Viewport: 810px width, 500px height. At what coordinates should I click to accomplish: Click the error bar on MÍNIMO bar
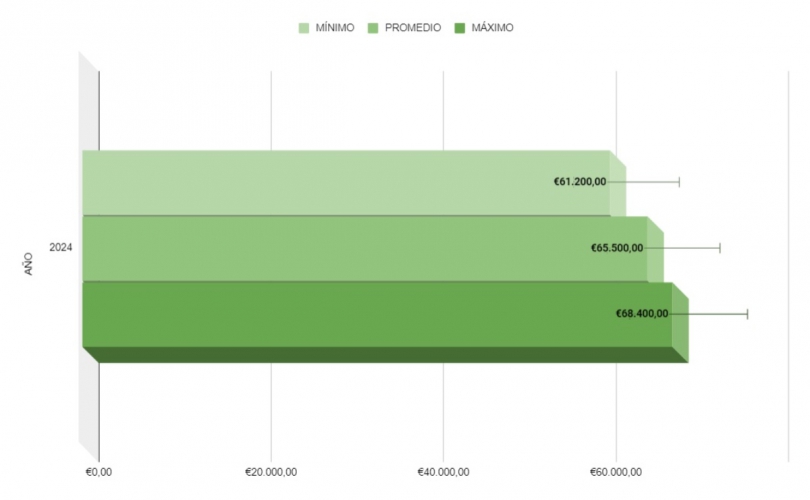(x=655, y=182)
